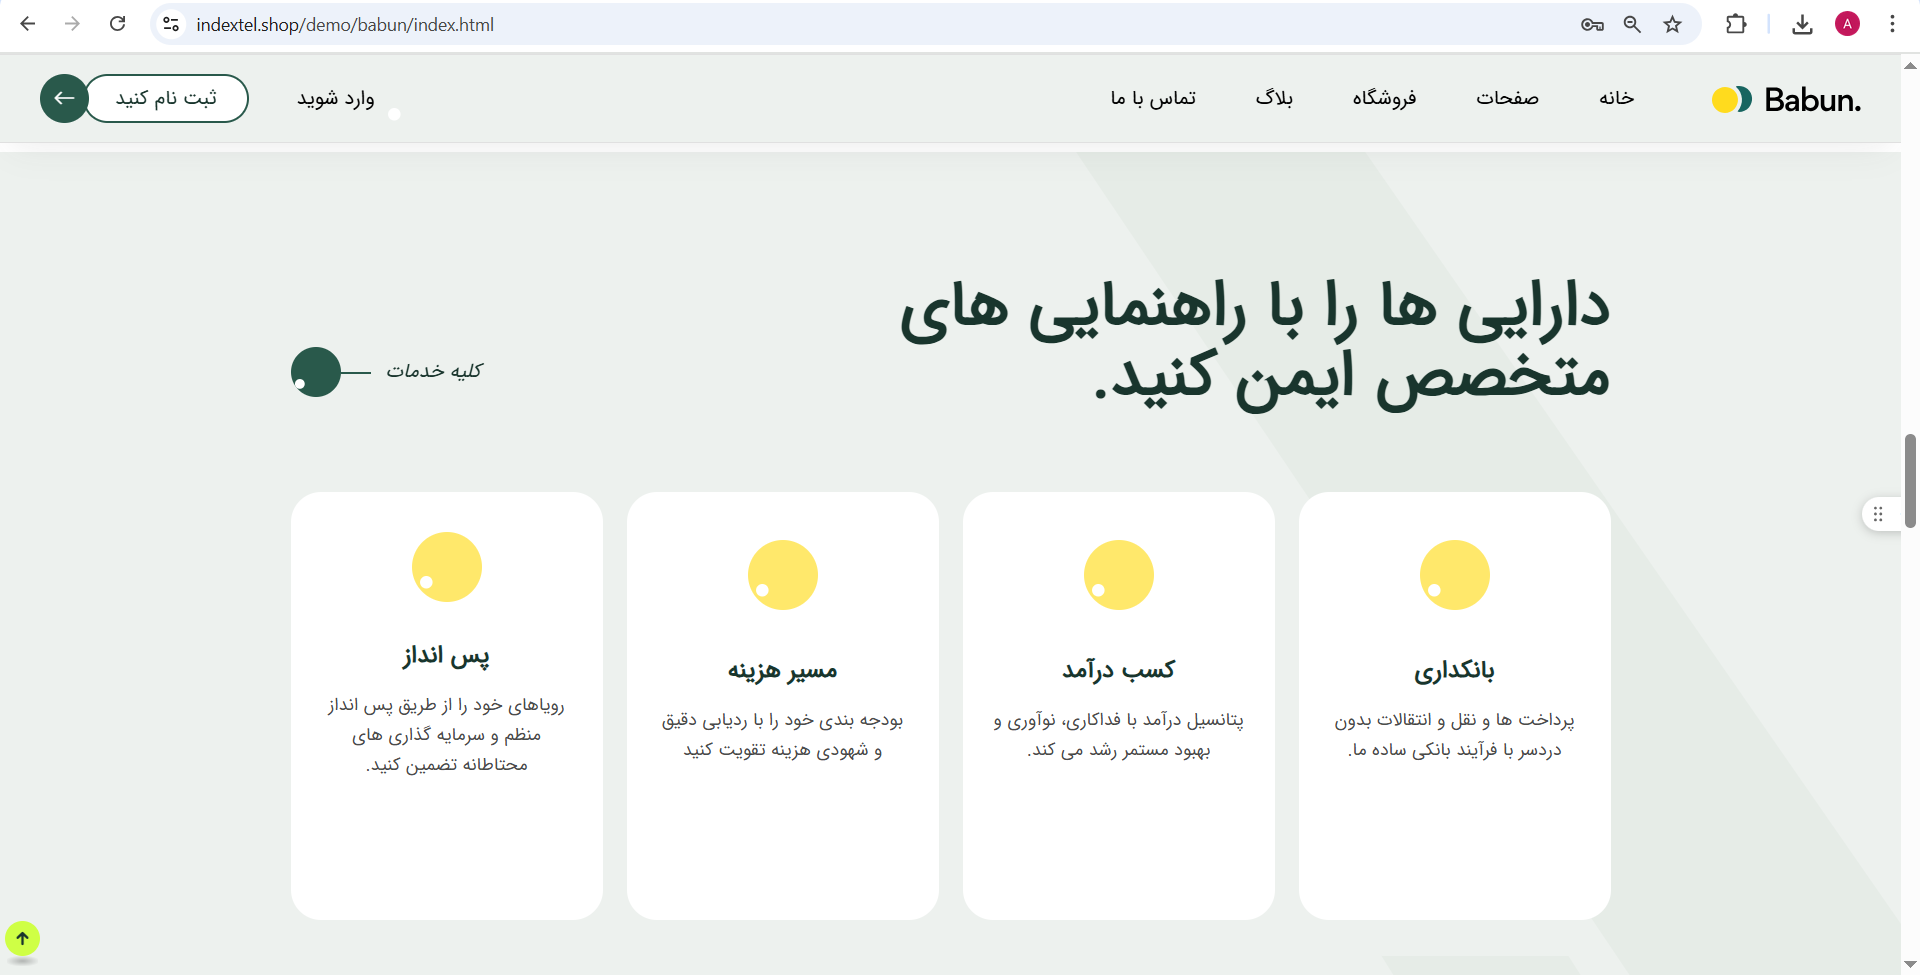The image size is (1920, 975).
Task: Open the floating grid-dots side handle
Action: pyautogui.click(x=1878, y=514)
